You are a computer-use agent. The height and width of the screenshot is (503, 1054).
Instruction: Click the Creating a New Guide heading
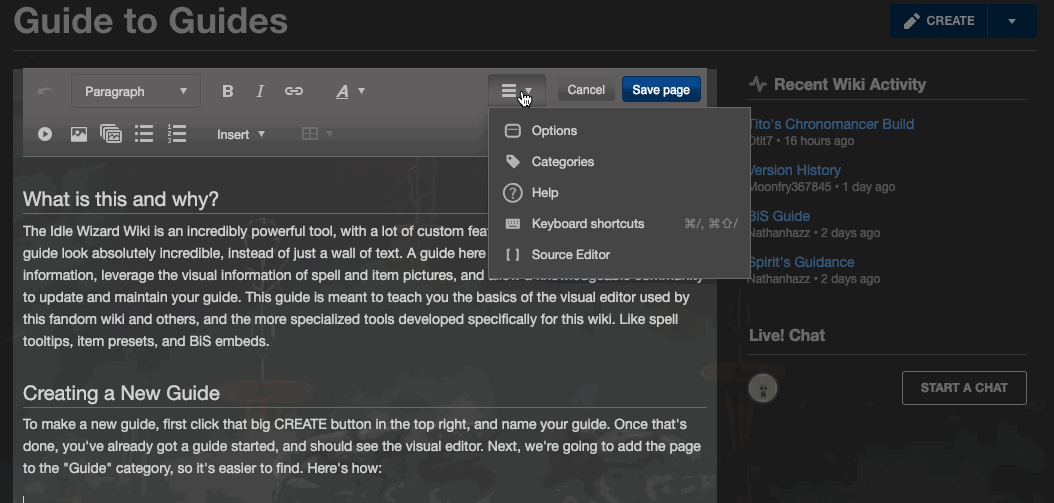(121, 393)
